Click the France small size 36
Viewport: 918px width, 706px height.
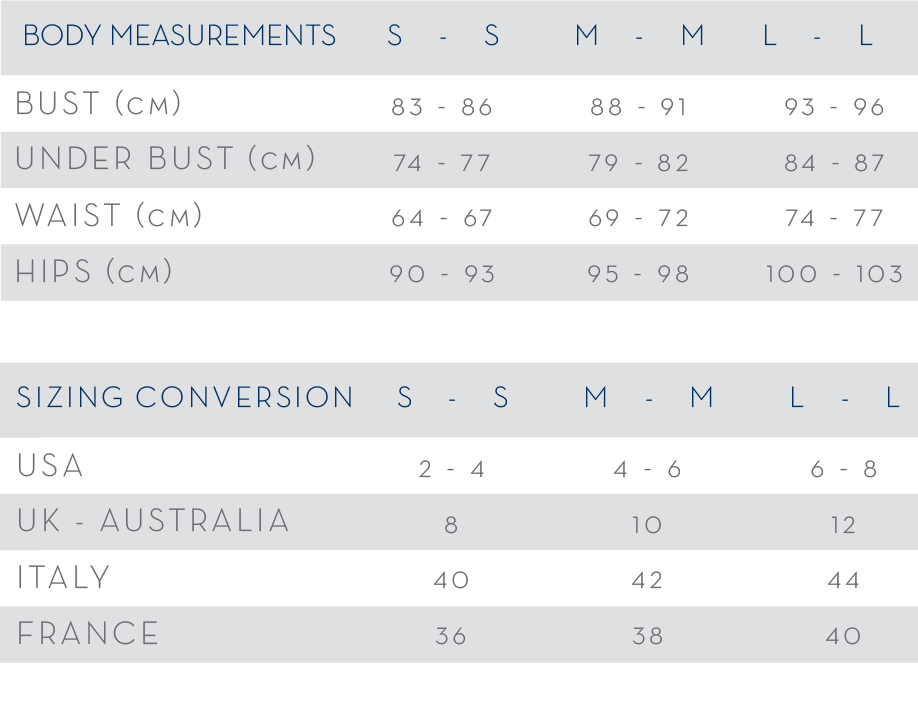pyautogui.click(x=451, y=636)
